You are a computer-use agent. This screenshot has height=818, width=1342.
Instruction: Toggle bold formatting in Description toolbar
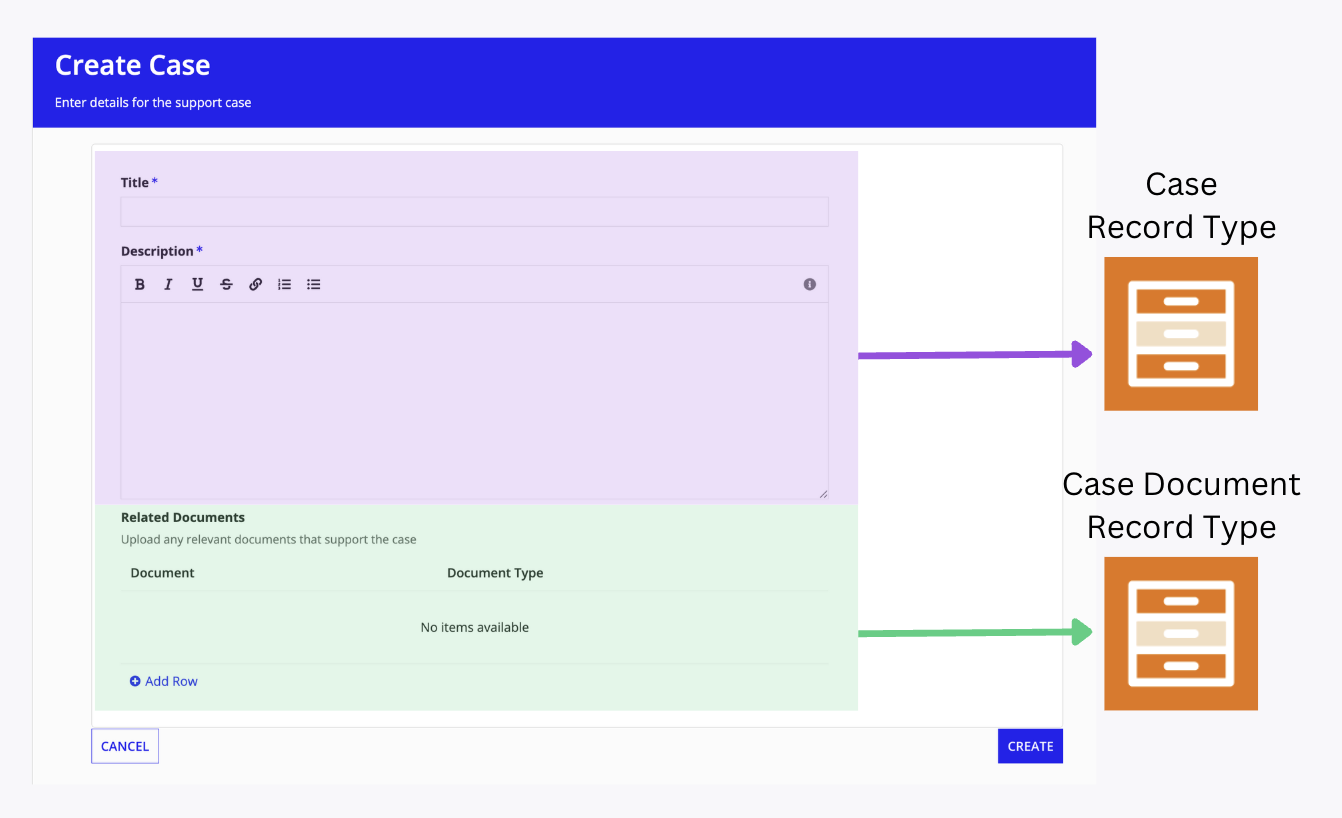click(x=140, y=285)
